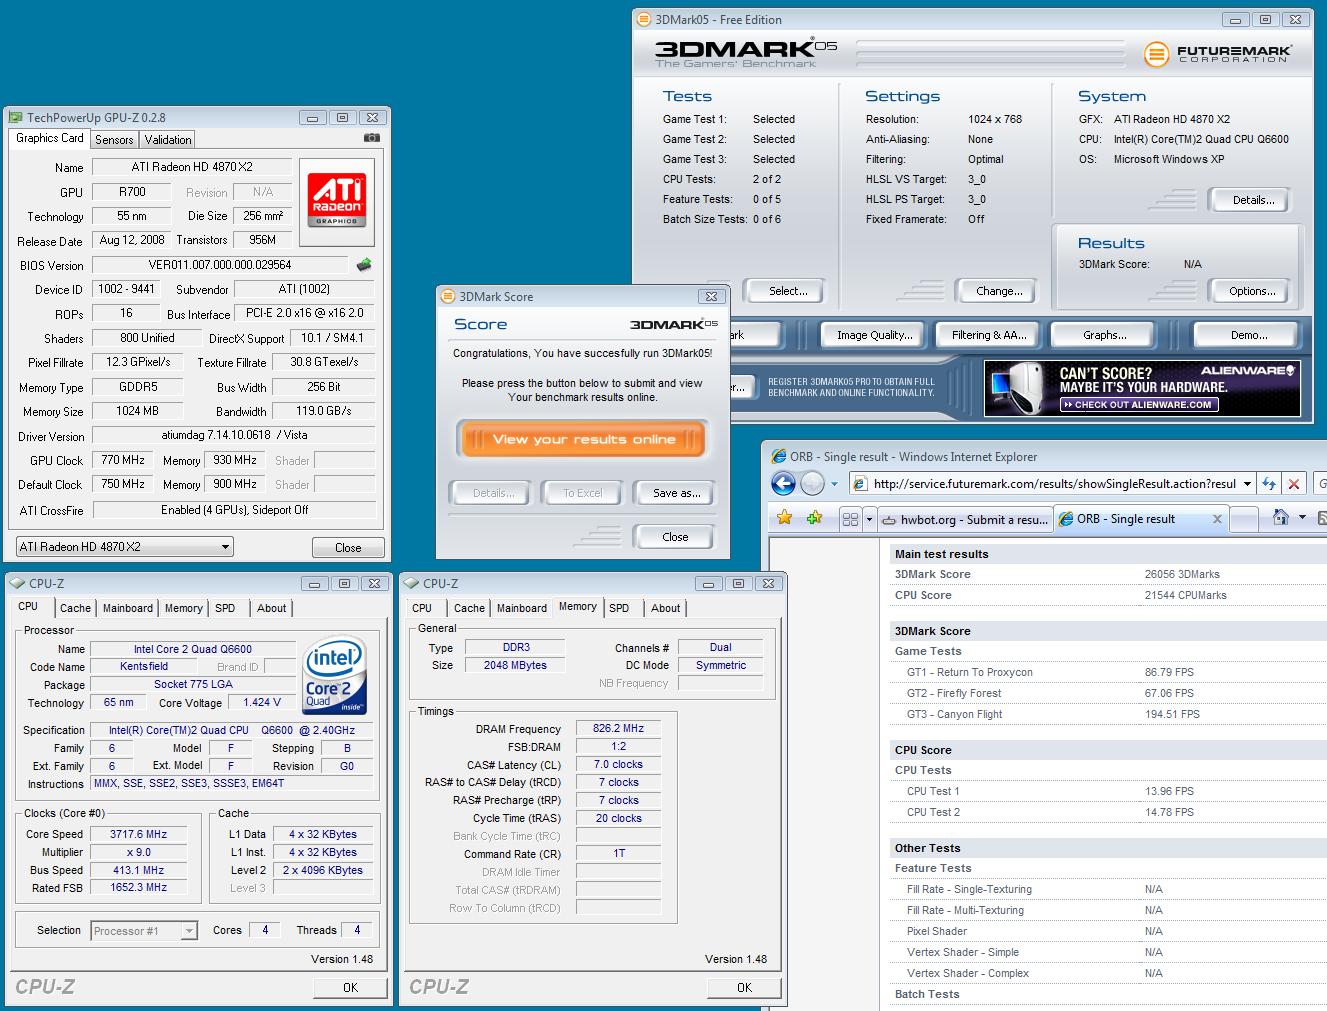
Task: Click the Internet Explorer window title icon
Action: pyautogui.click(x=778, y=456)
